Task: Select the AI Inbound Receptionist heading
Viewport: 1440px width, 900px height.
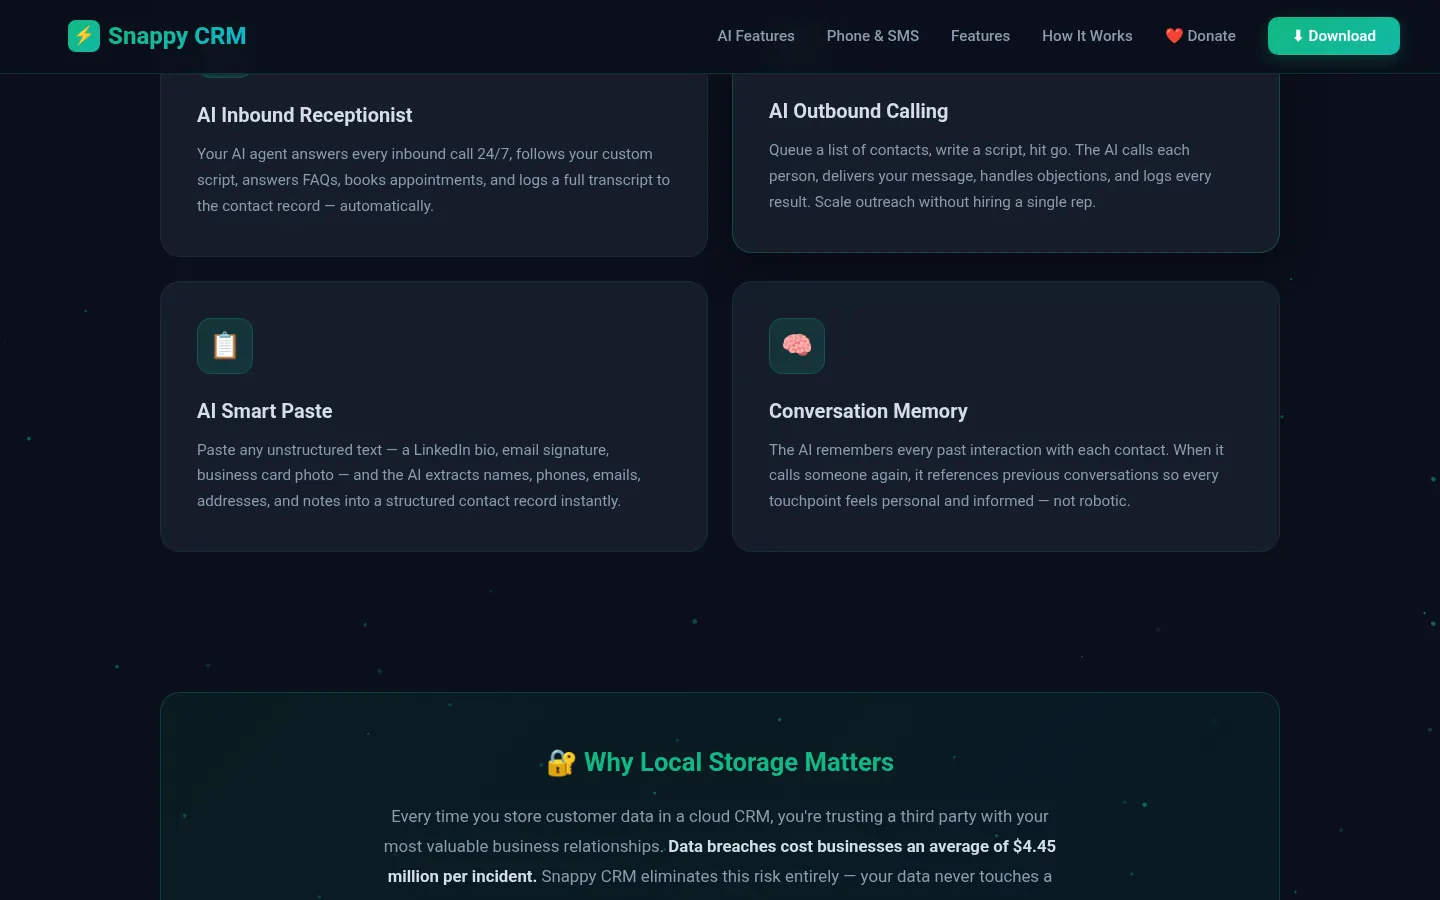Action: coord(305,115)
